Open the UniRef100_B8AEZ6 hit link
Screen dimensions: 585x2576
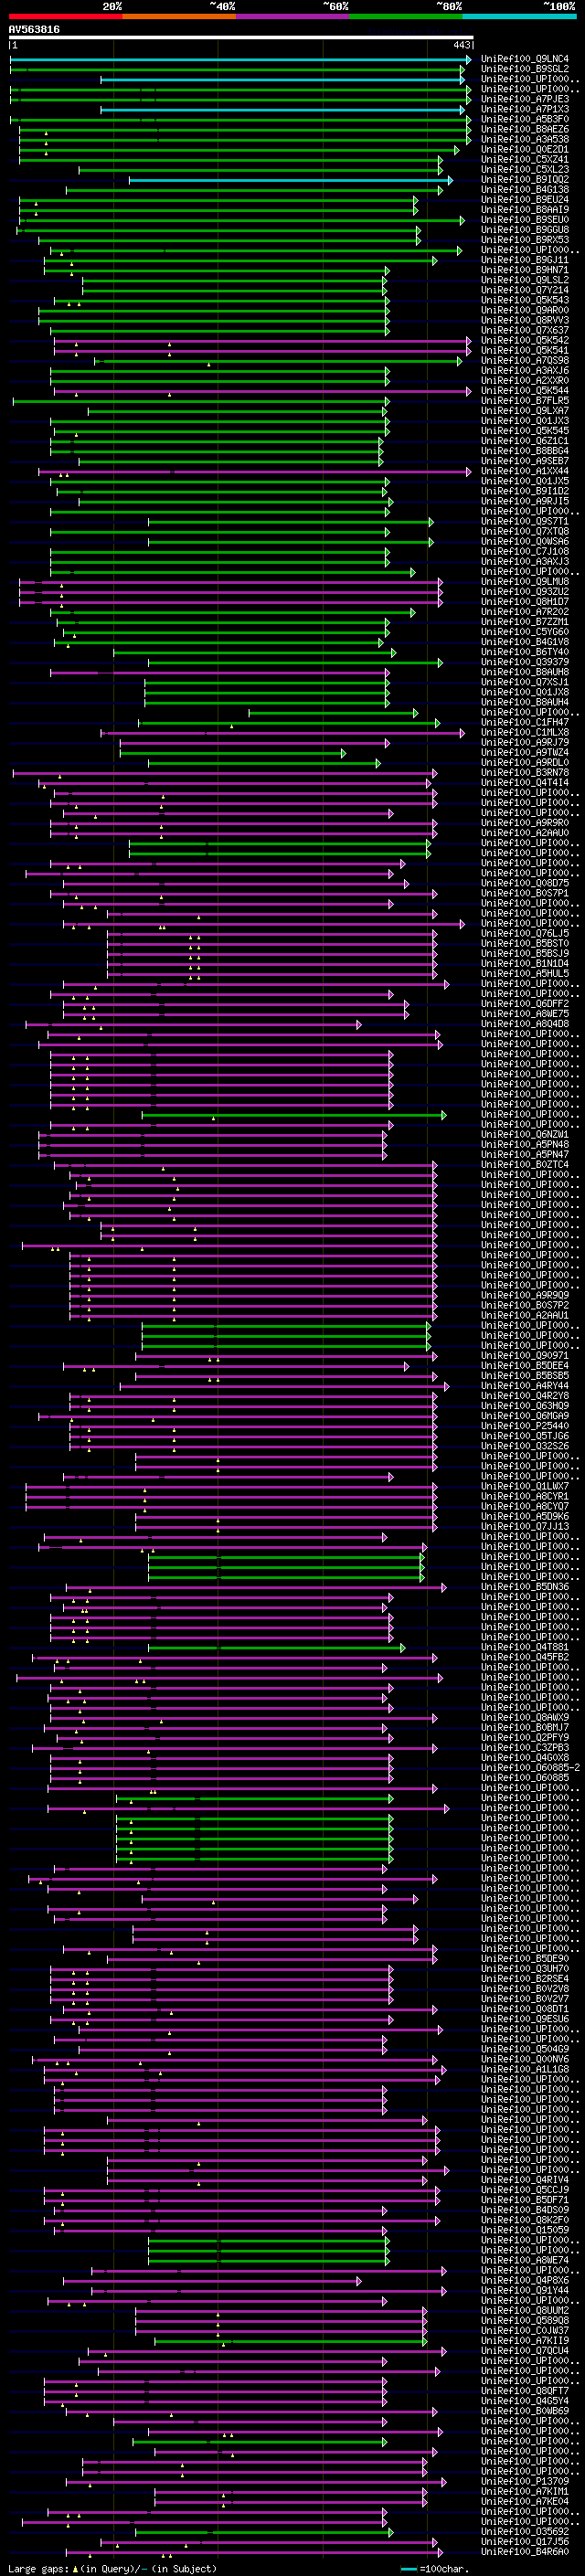525,129
